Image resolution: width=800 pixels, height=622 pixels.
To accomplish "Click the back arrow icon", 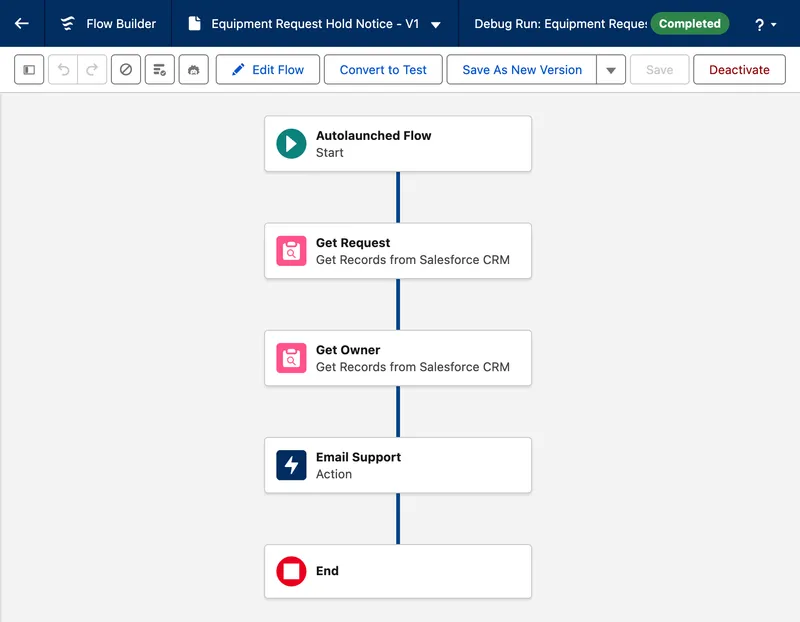I will [21, 23].
